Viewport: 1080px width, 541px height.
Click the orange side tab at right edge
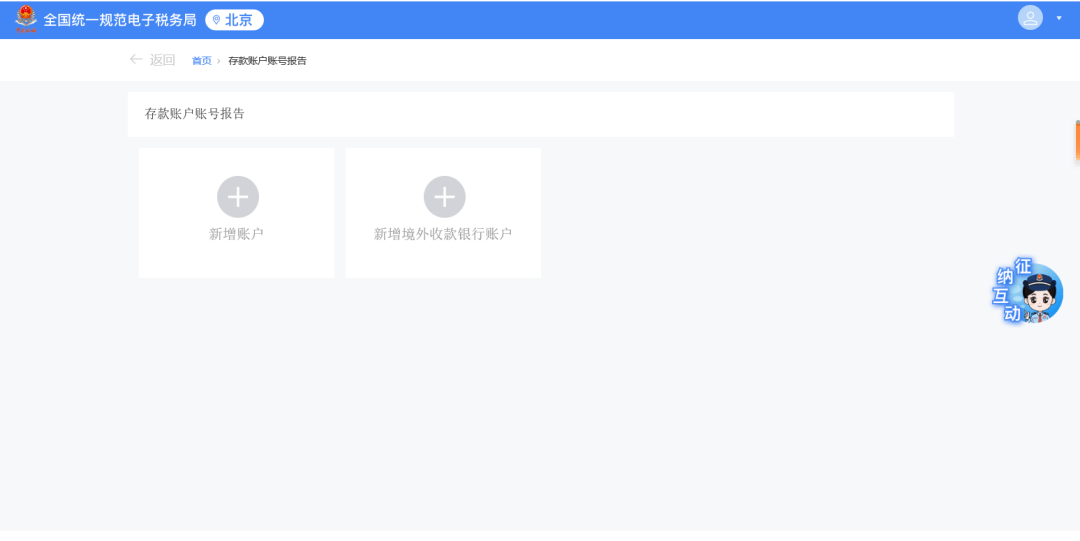pos(1077,141)
